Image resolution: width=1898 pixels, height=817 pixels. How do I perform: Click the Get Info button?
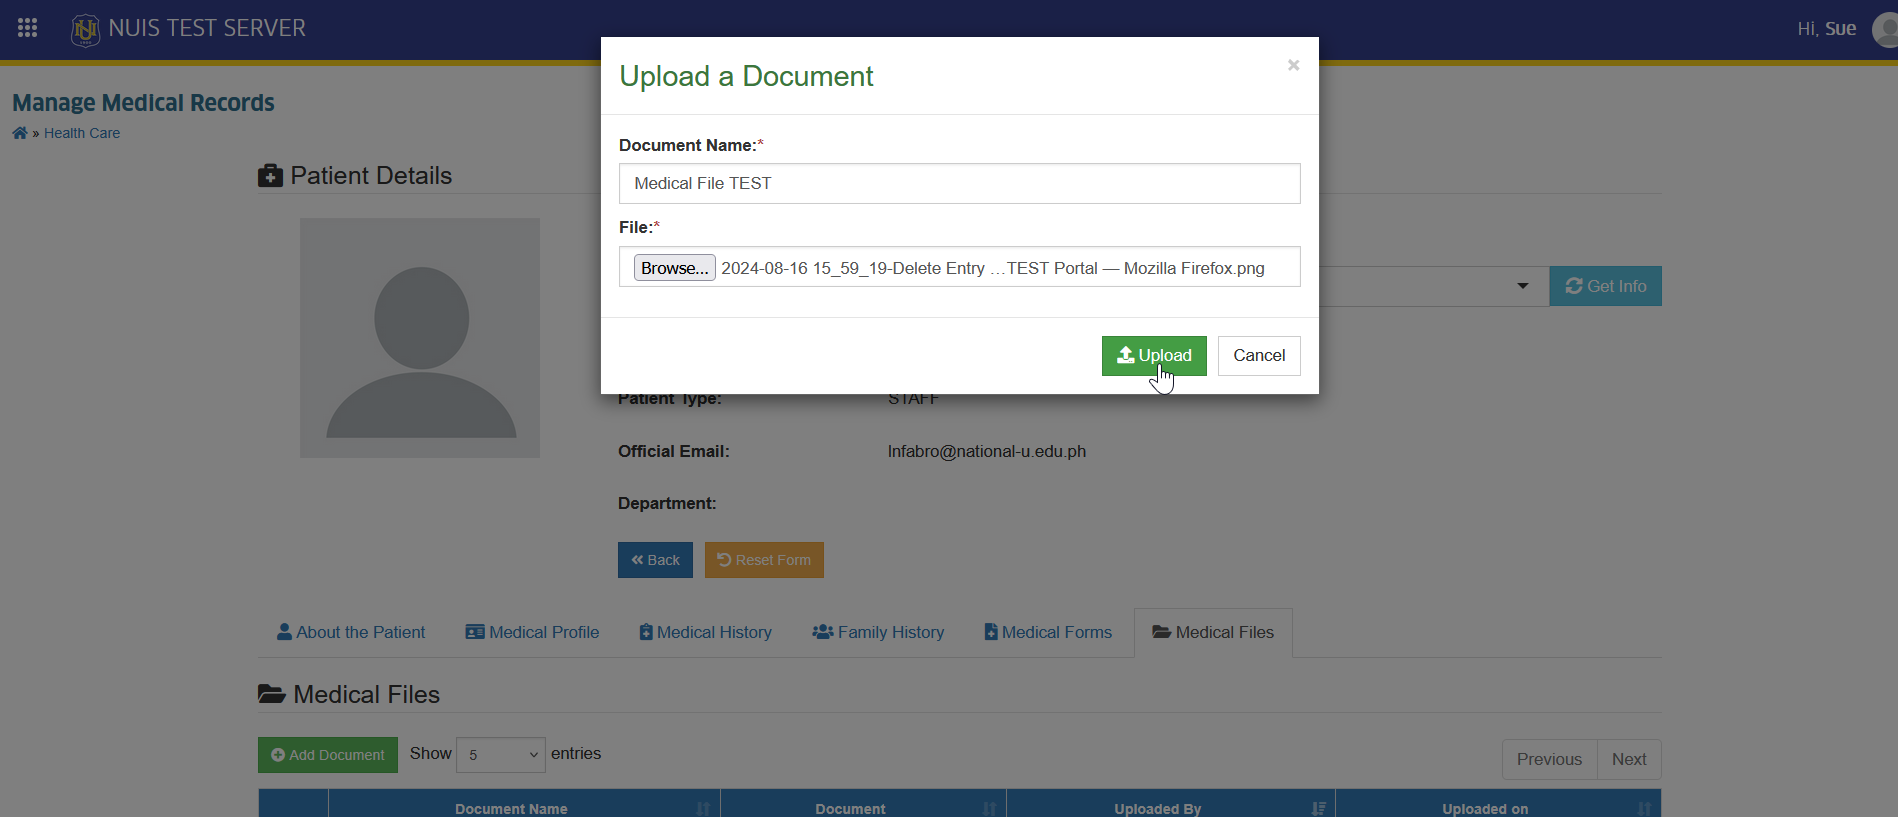(1606, 286)
